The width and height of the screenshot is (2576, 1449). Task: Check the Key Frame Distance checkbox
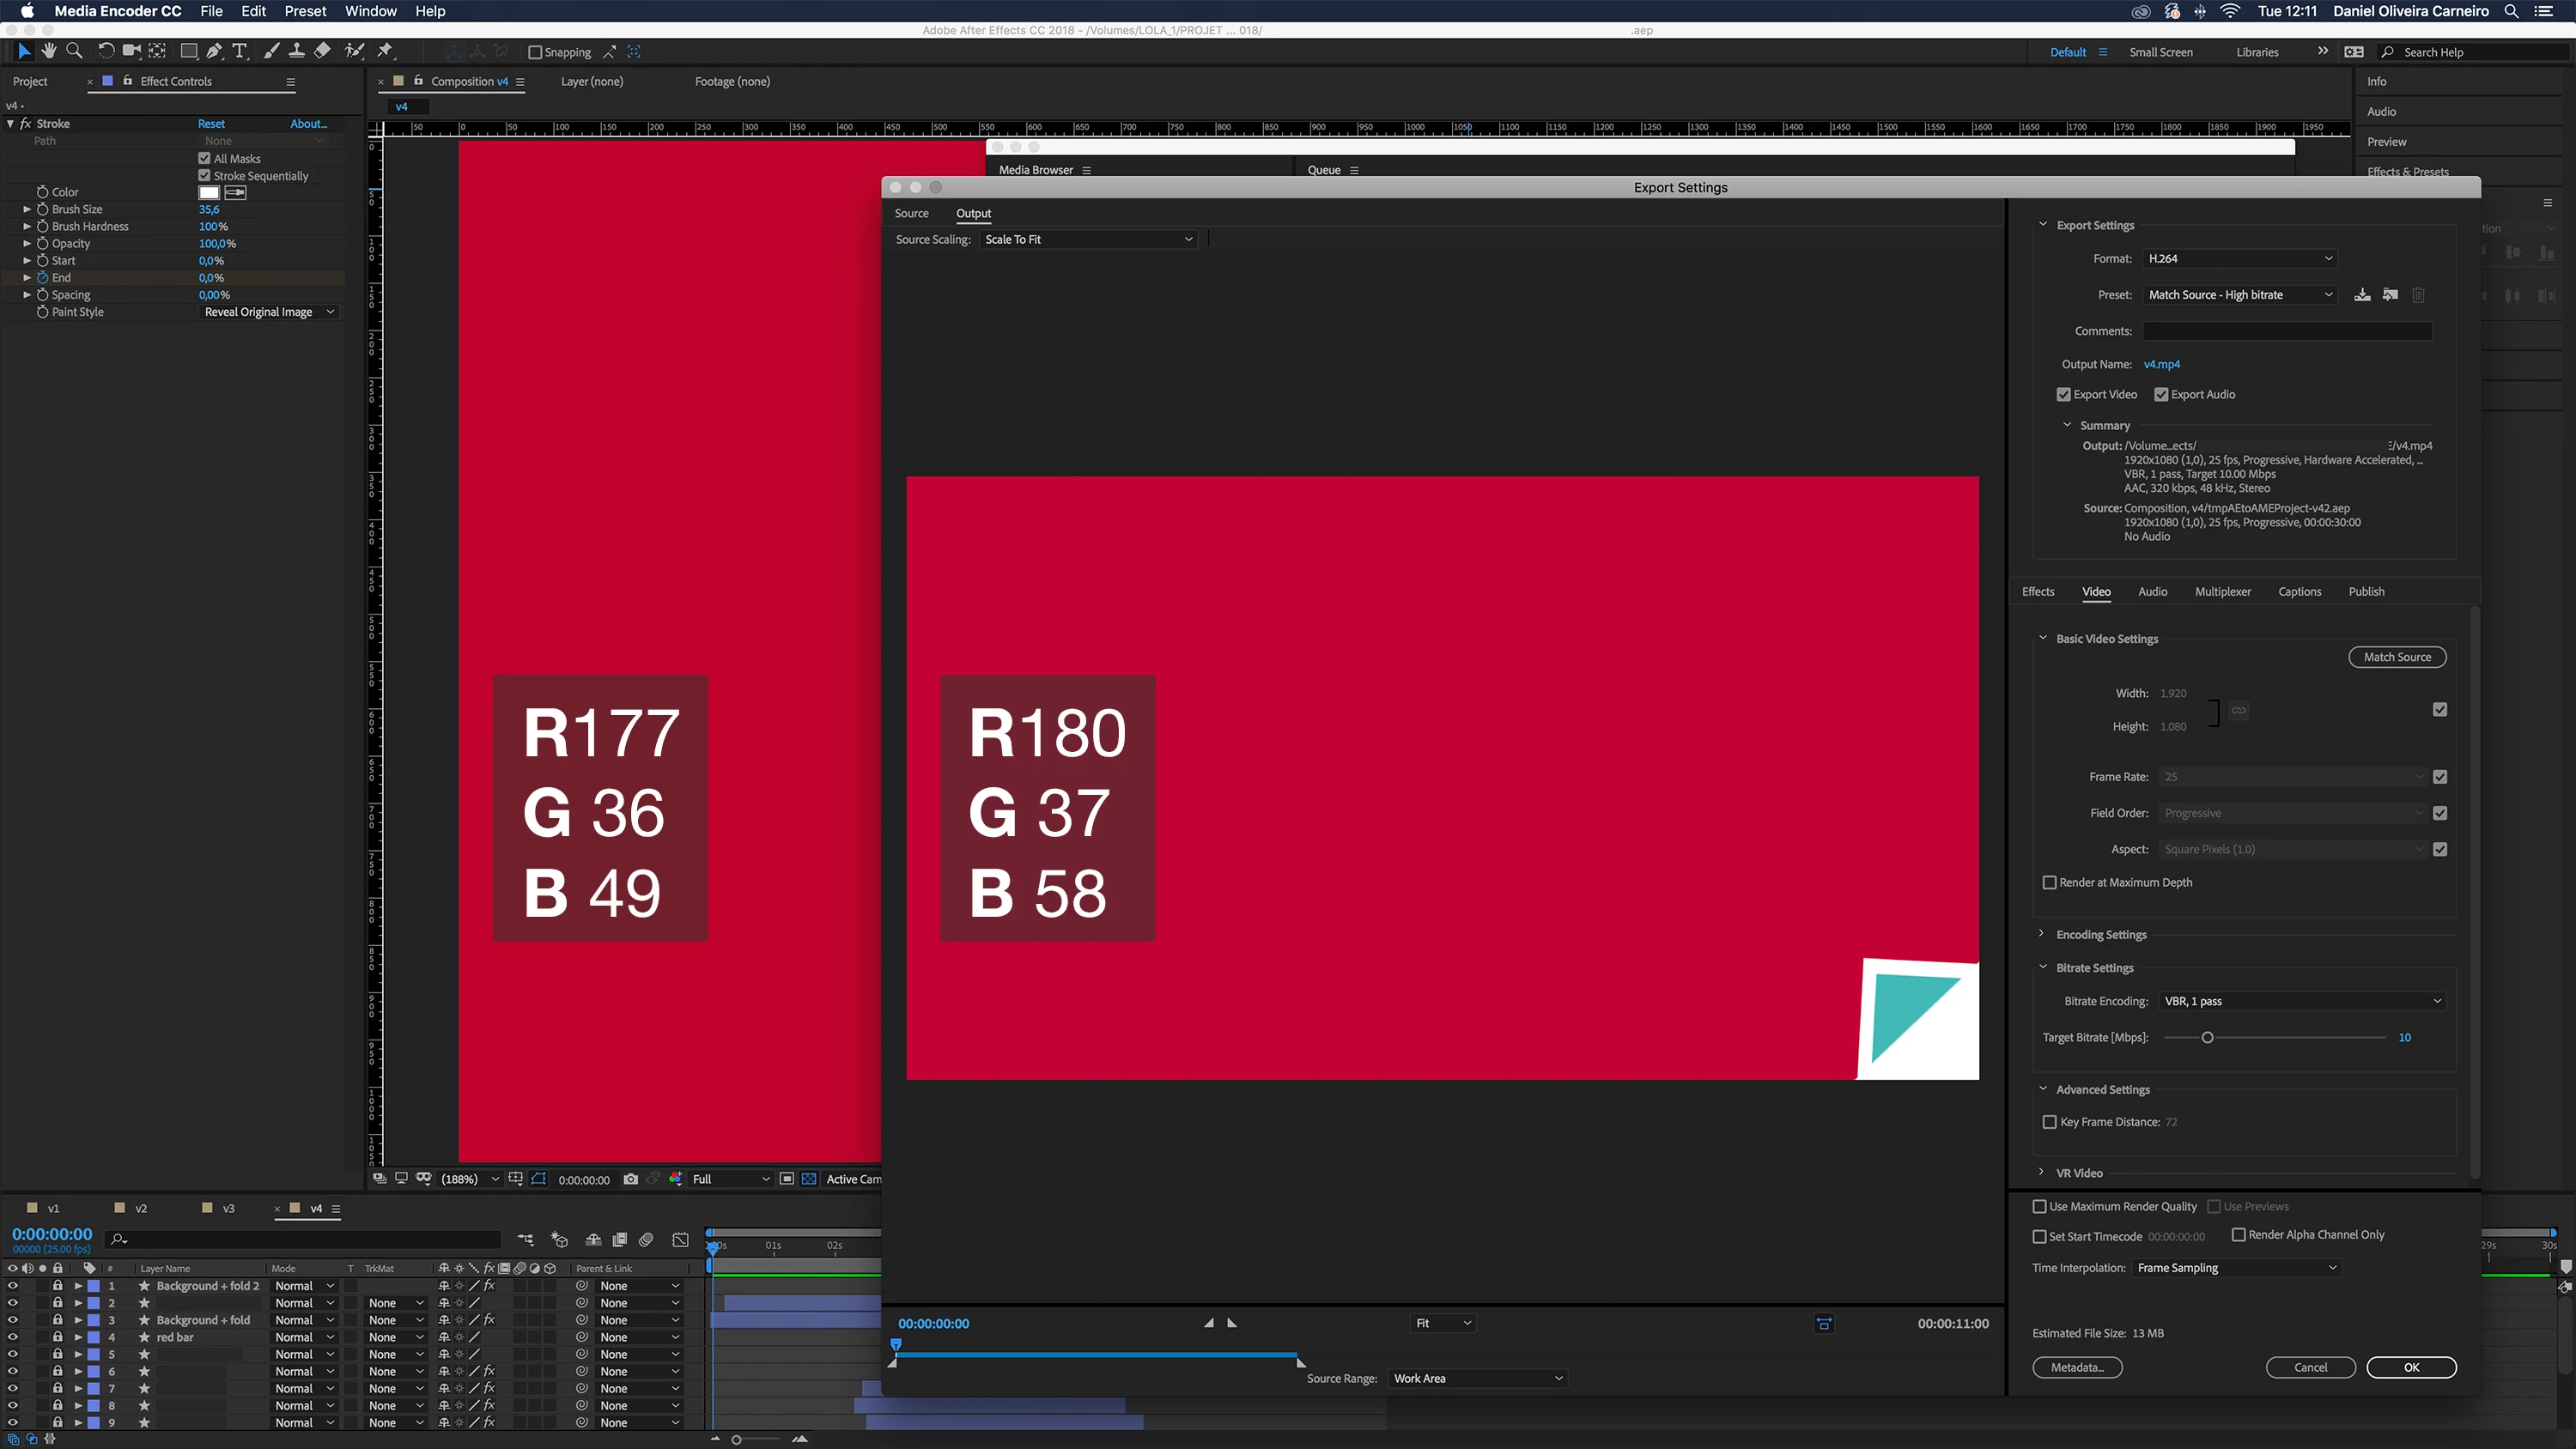tap(2049, 1123)
